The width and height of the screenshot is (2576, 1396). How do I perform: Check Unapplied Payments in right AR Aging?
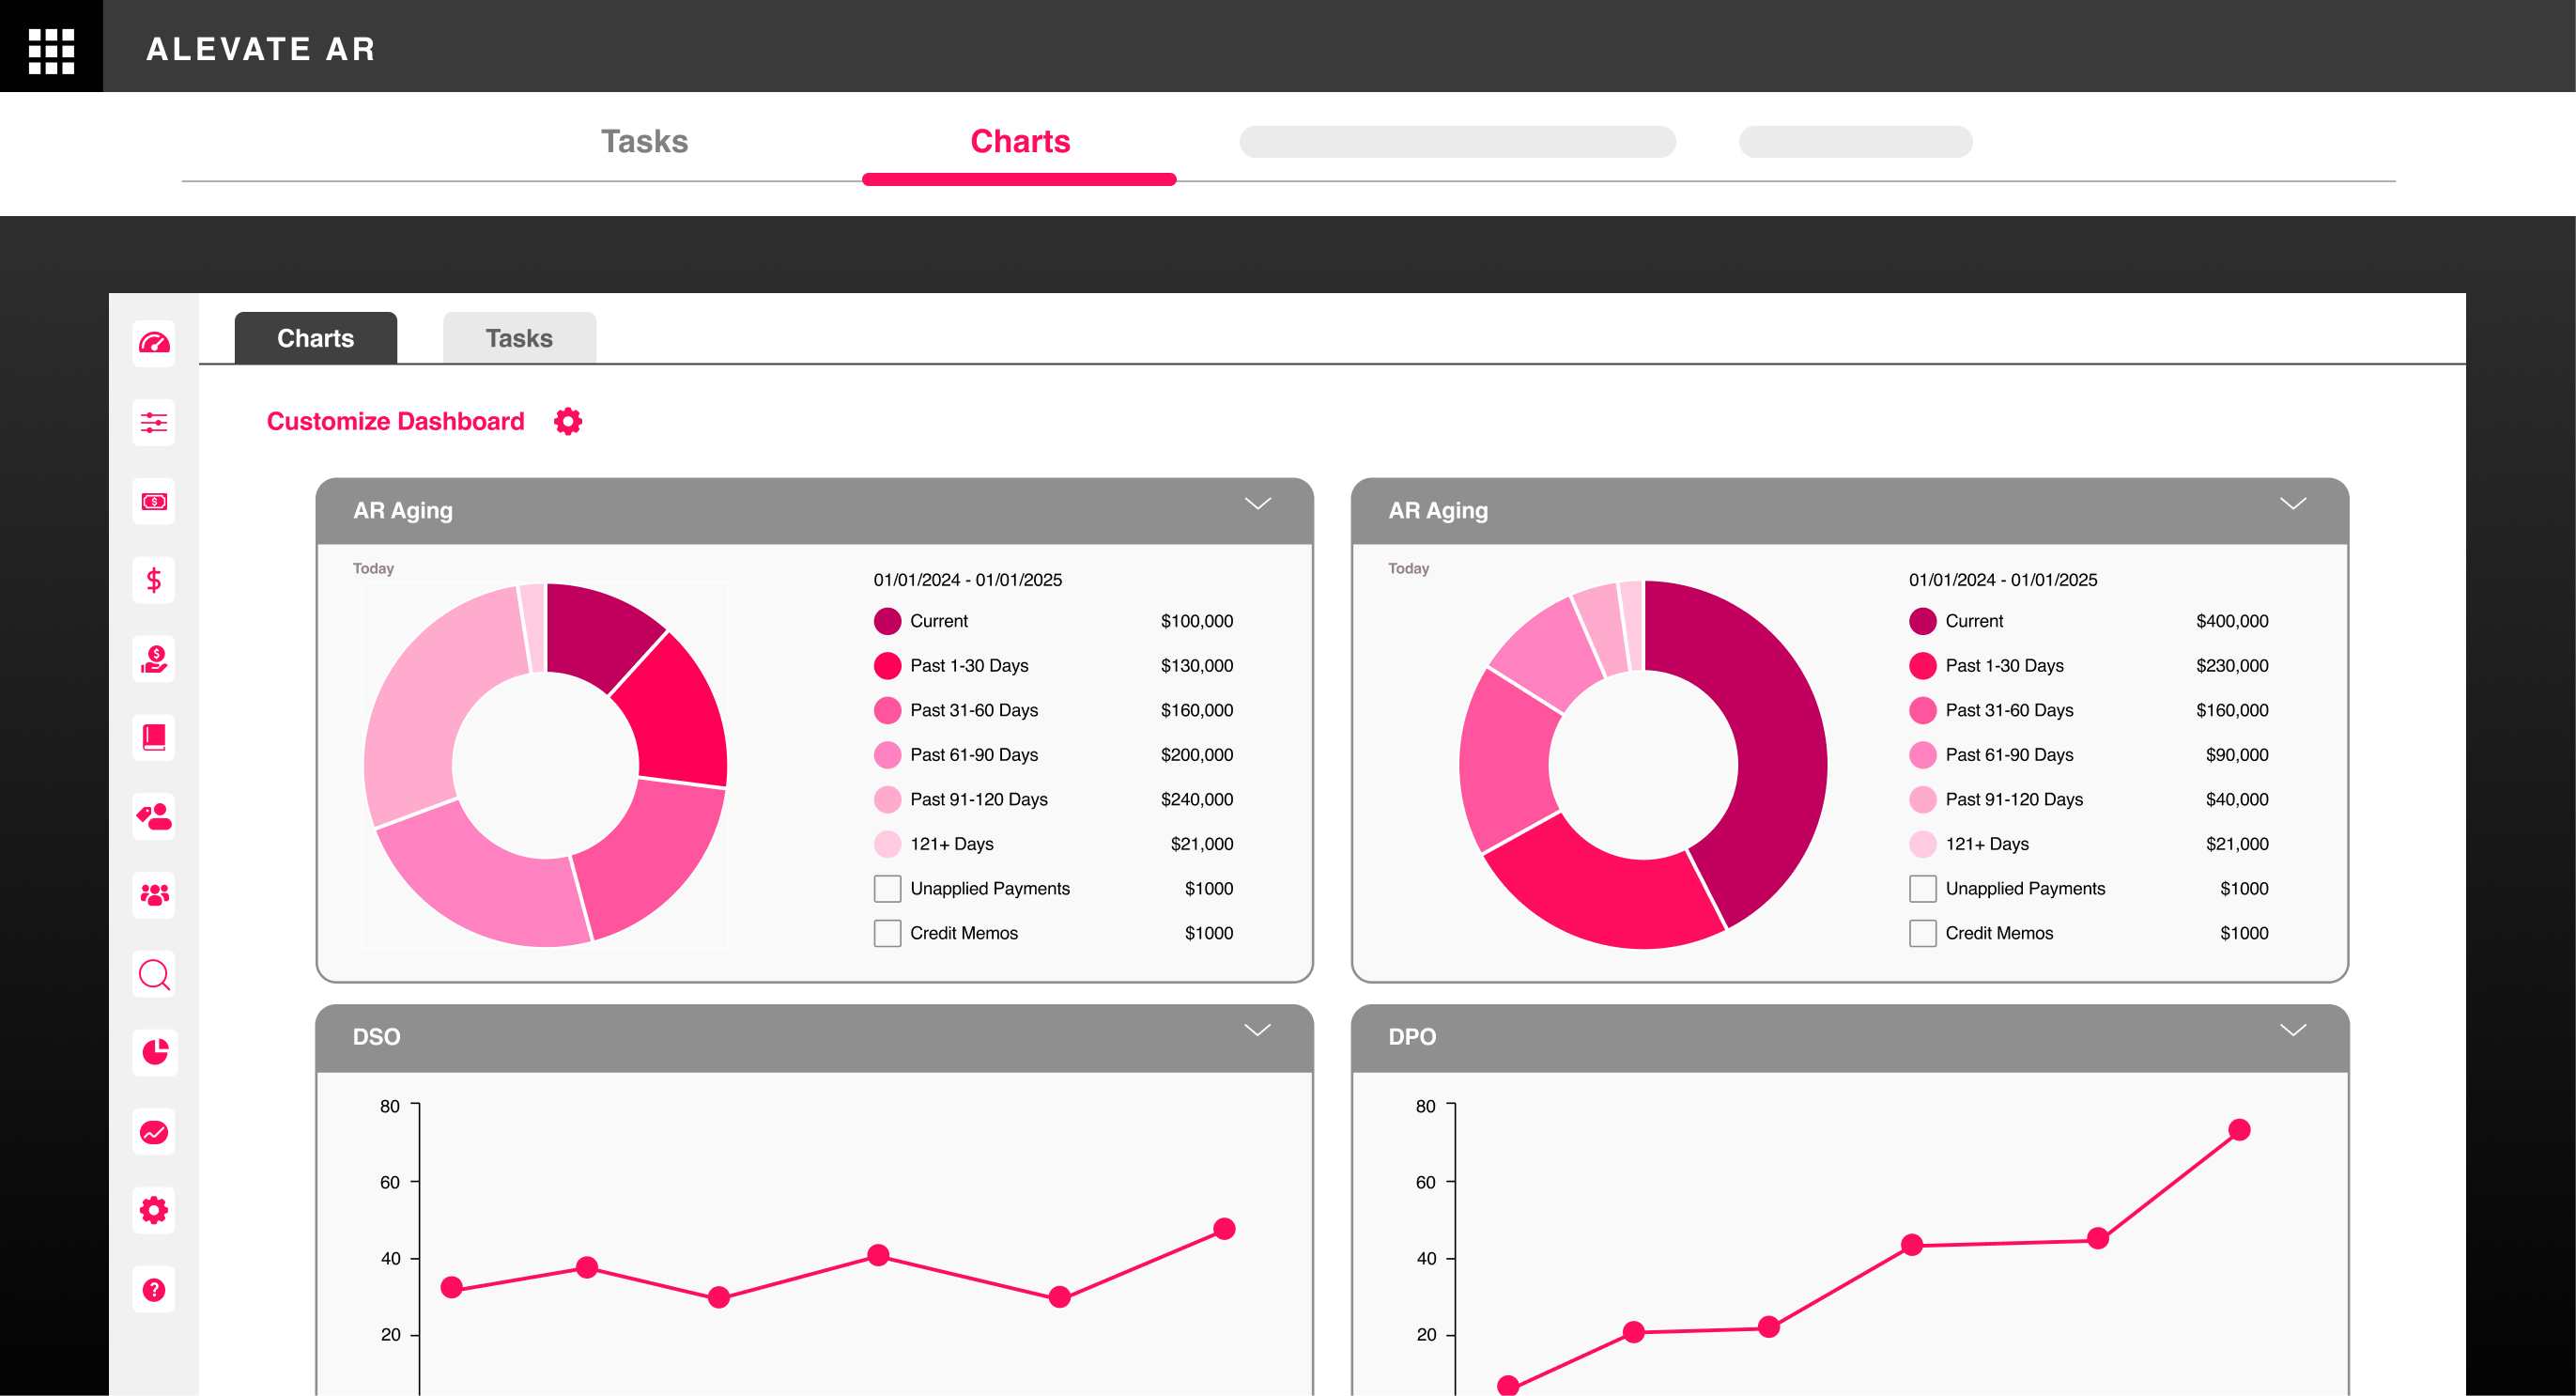[1922, 888]
